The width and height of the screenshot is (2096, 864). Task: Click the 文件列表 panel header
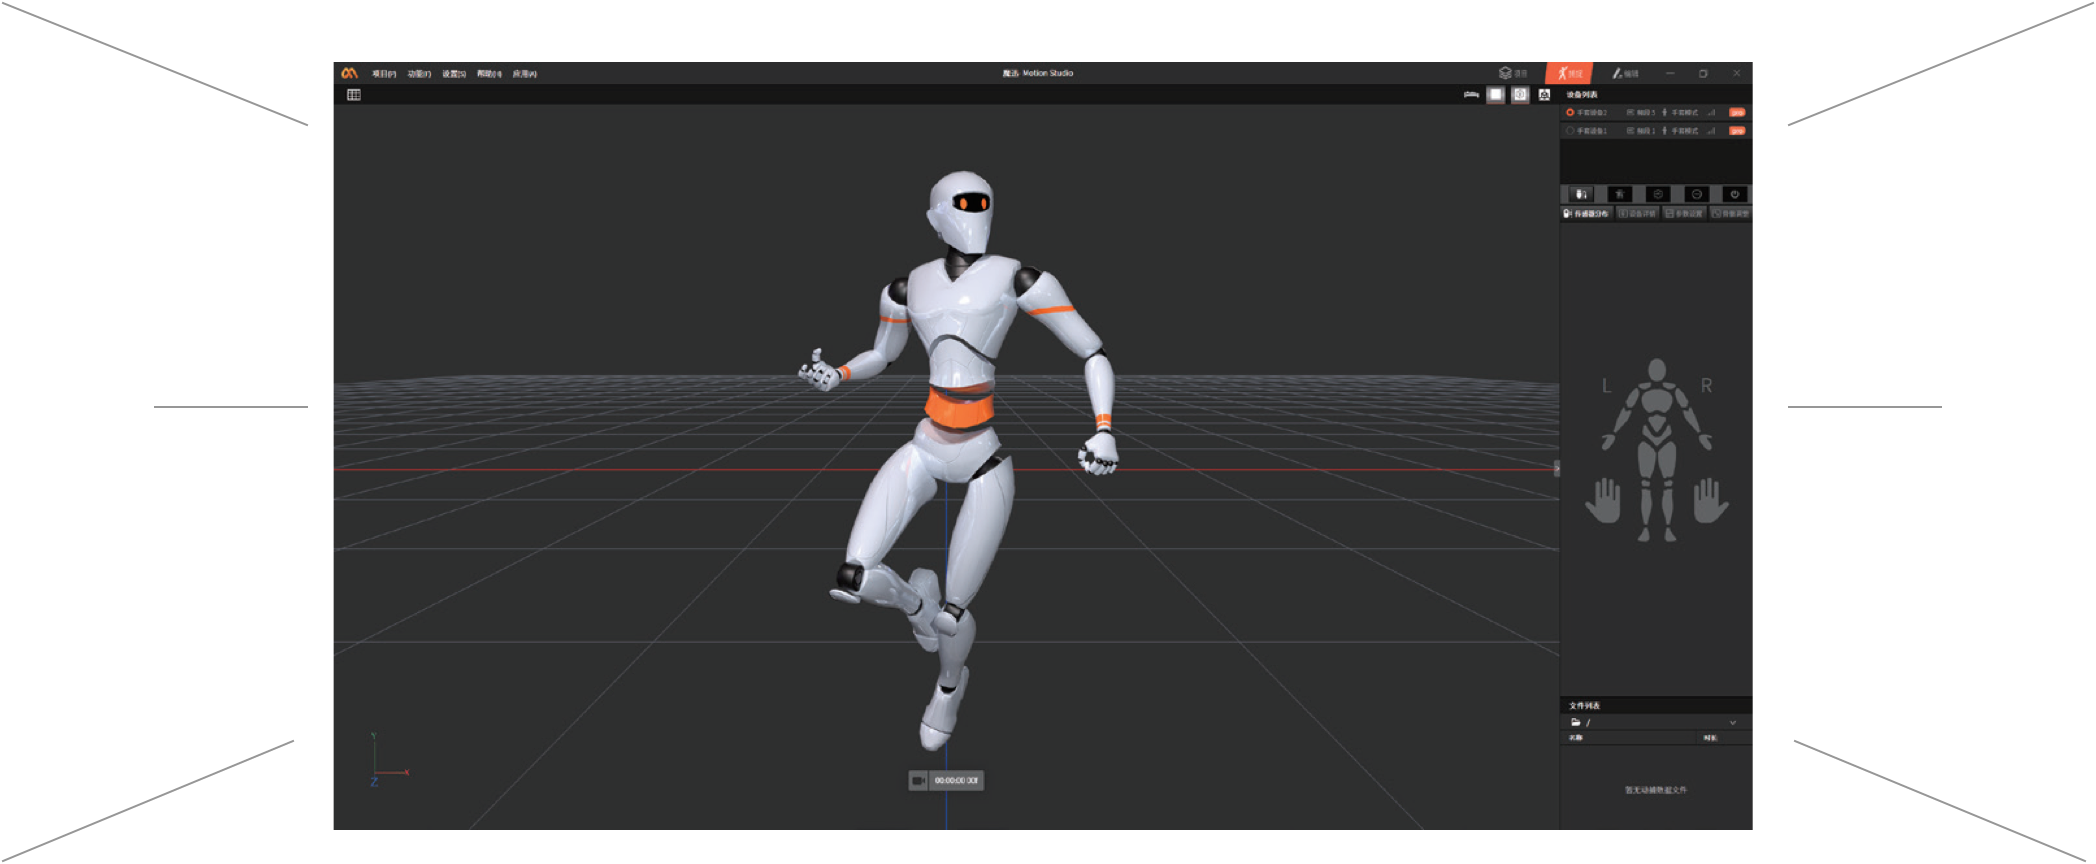tap(1584, 706)
